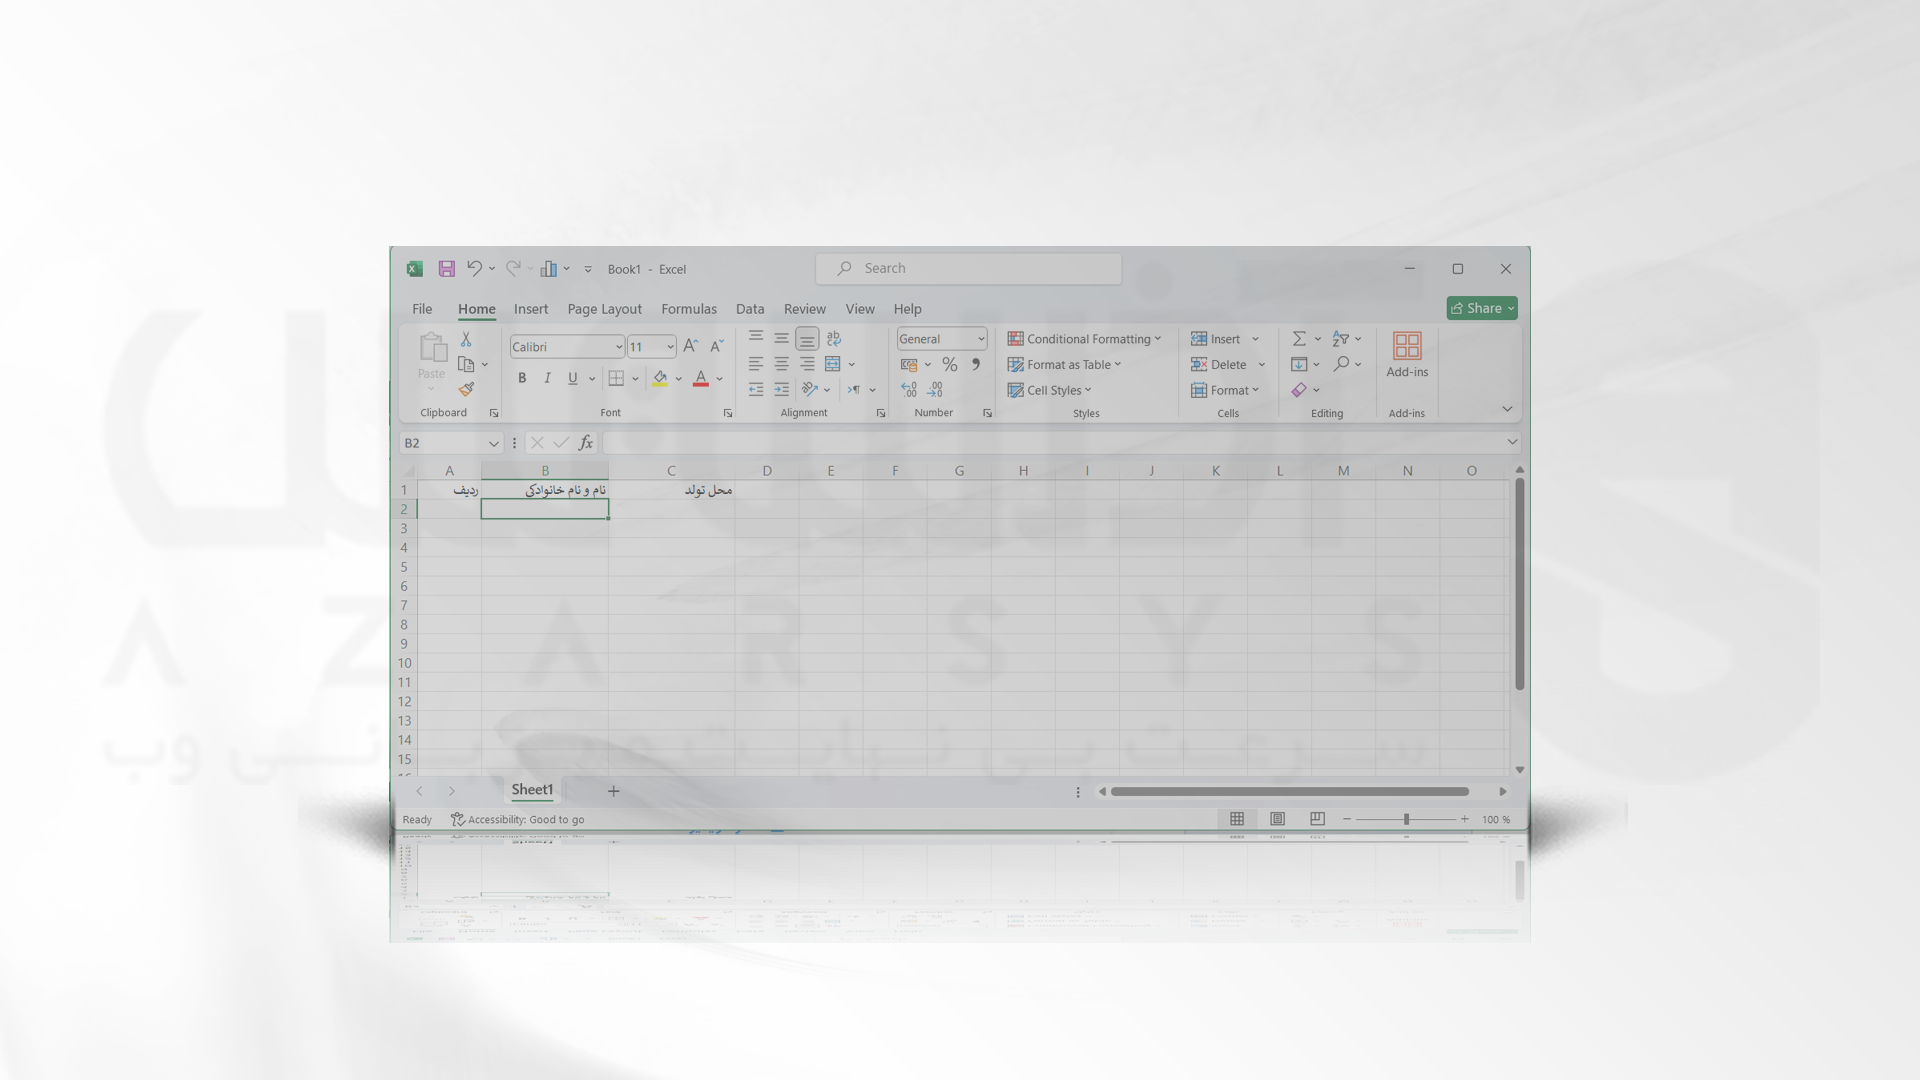The image size is (1920, 1080).
Task: Click Increase Decimal icon
Action: [909, 389]
